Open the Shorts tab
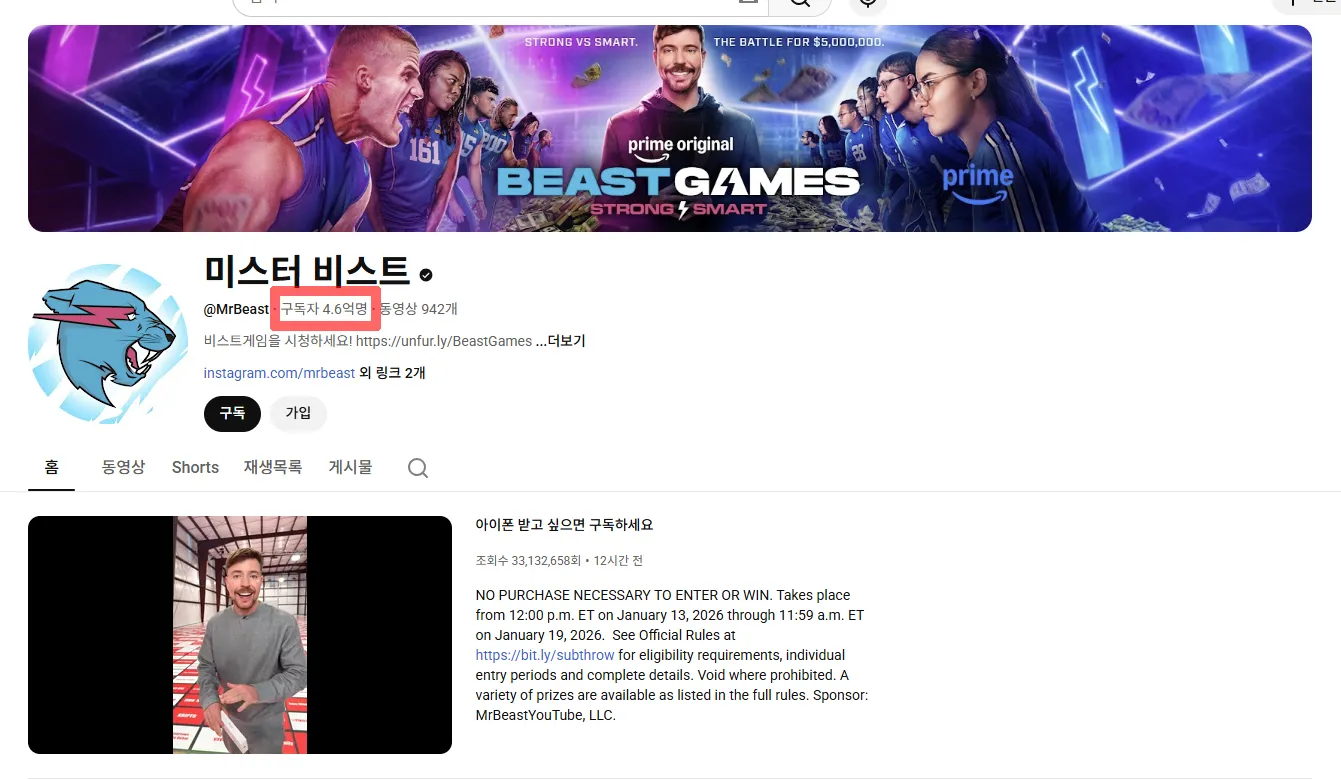 pyautogui.click(x=195, y=467)
